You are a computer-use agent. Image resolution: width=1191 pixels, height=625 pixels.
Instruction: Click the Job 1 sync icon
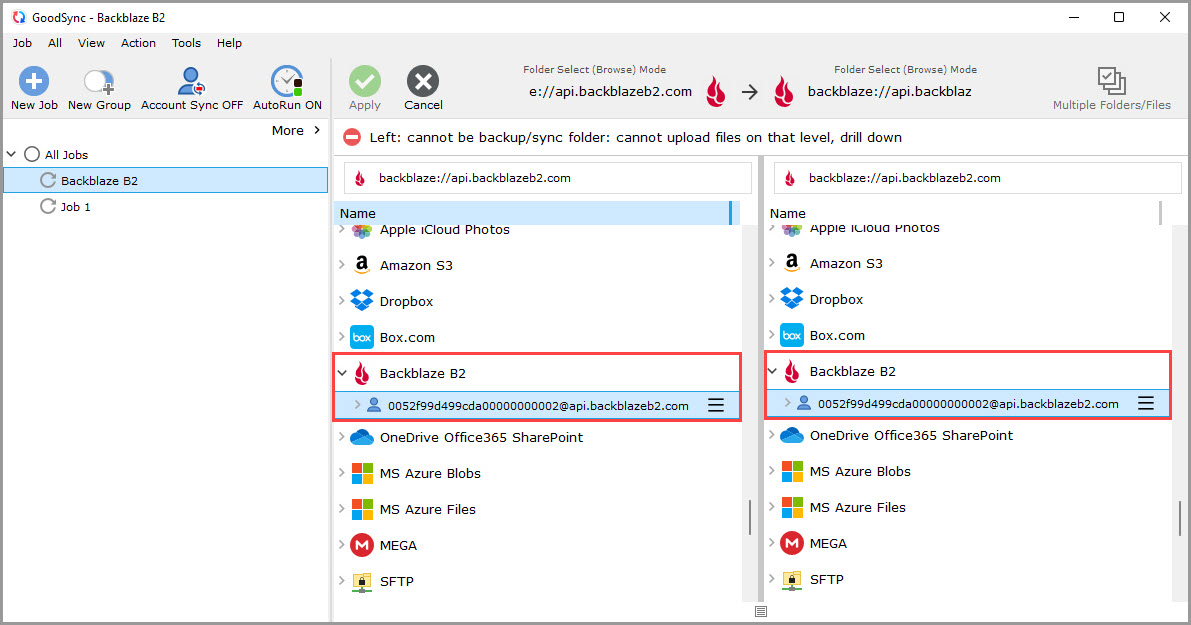click(x=48, y=207)
